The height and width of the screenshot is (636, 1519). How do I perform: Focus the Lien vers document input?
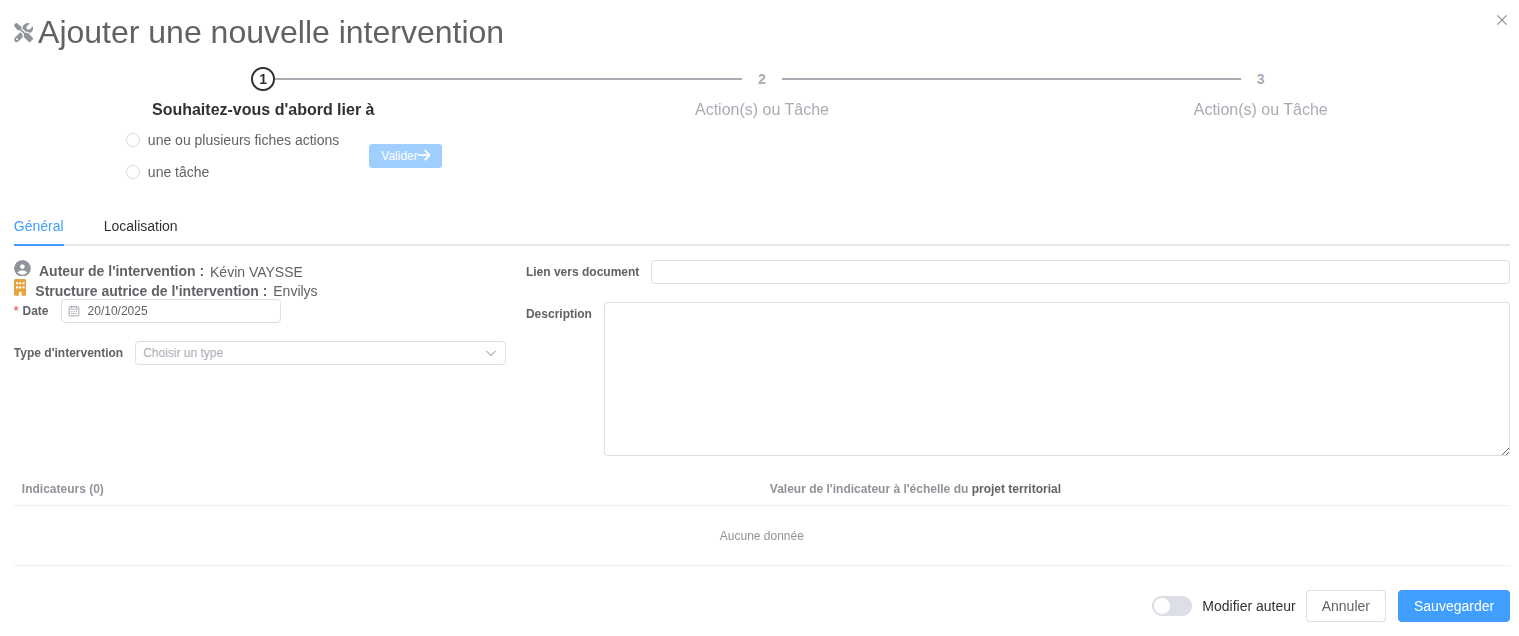pyautogui.click(x=1080, y=272)
